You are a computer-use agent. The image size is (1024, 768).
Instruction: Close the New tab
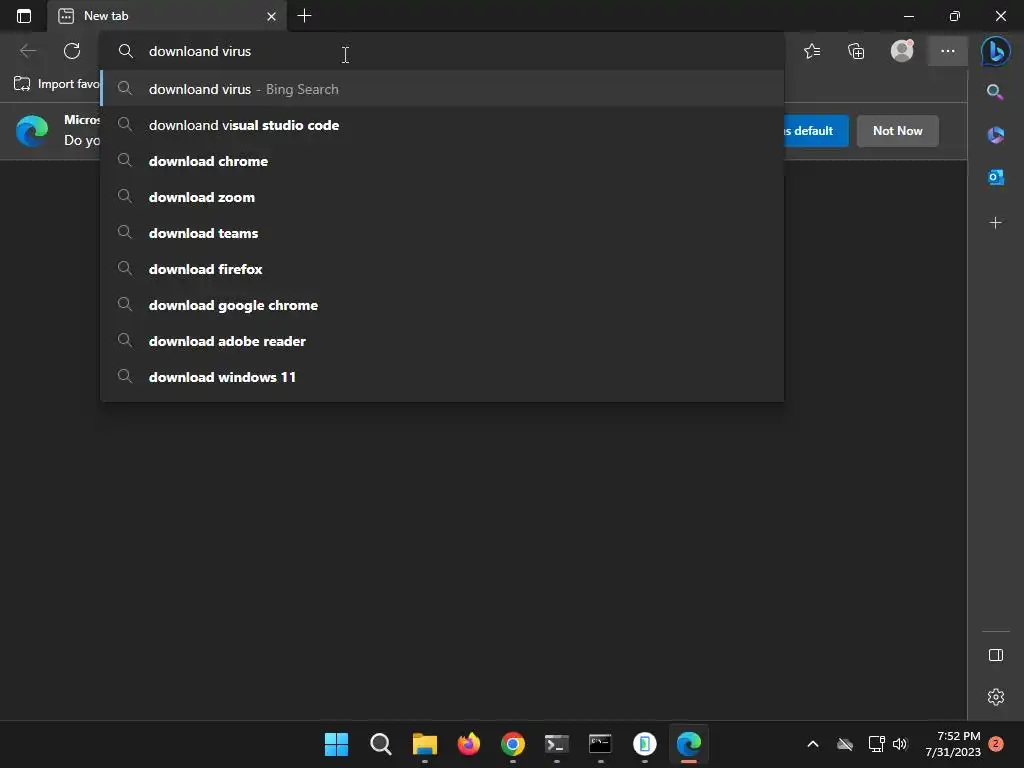(x=271, y=16)
